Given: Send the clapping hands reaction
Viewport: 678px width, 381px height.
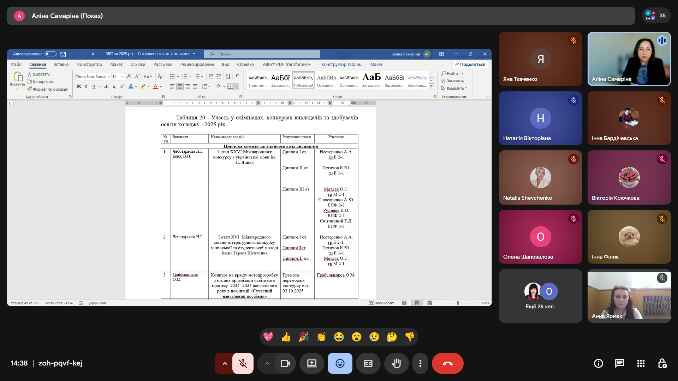Looking at the screenshot, I should coord(321,337).
